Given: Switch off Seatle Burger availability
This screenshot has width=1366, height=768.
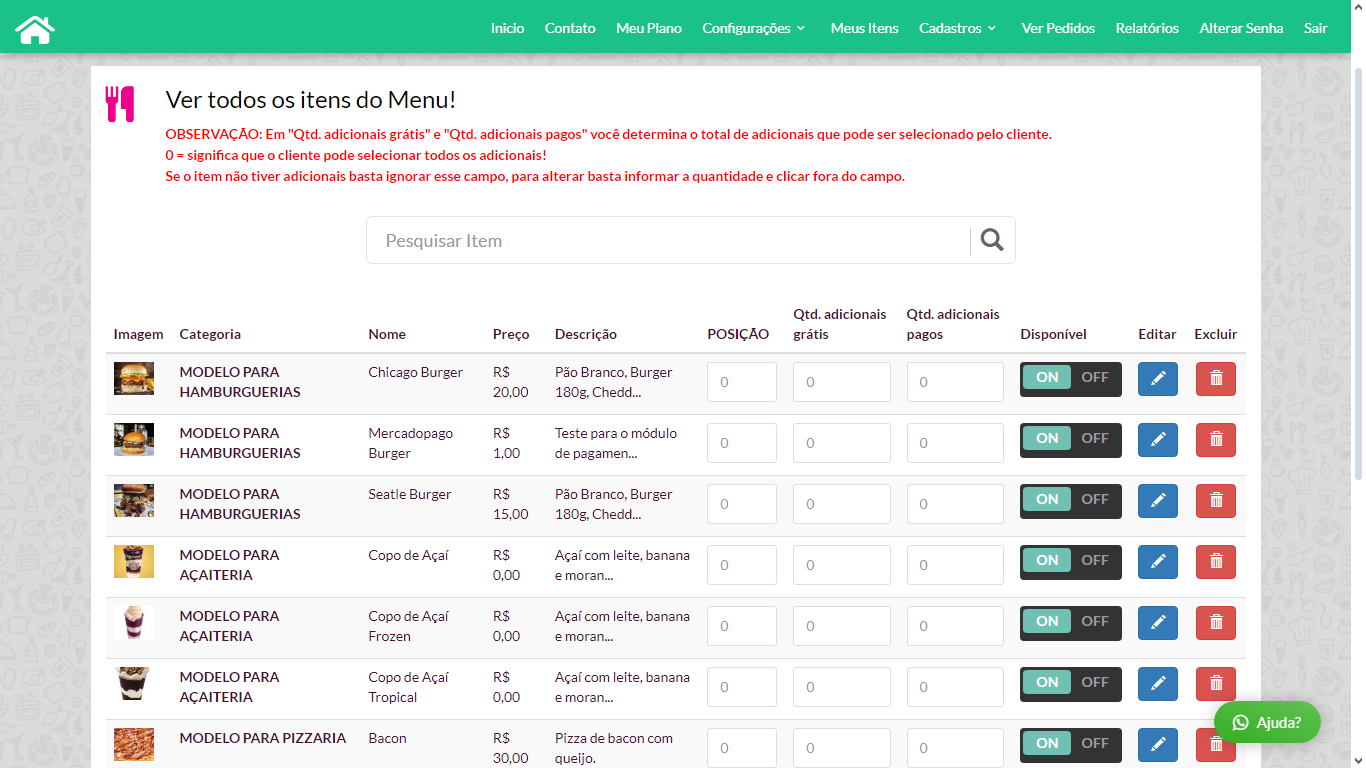Looking at the screenshot, I should (x=1094, y=500).
